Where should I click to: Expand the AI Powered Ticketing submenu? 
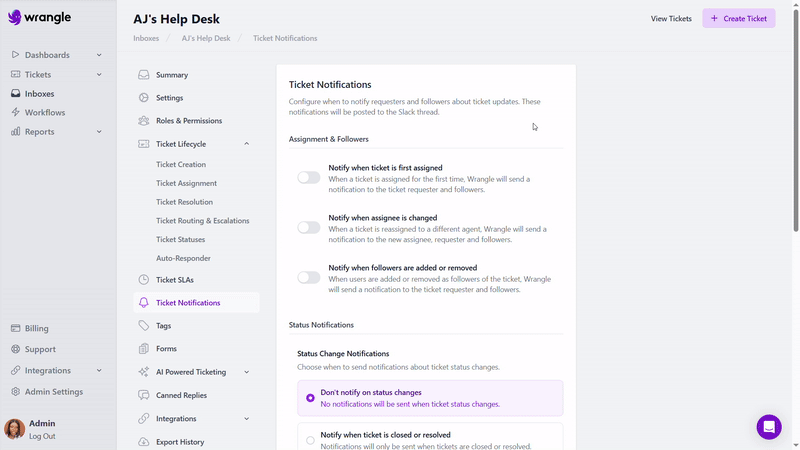(x=246, y=372)
